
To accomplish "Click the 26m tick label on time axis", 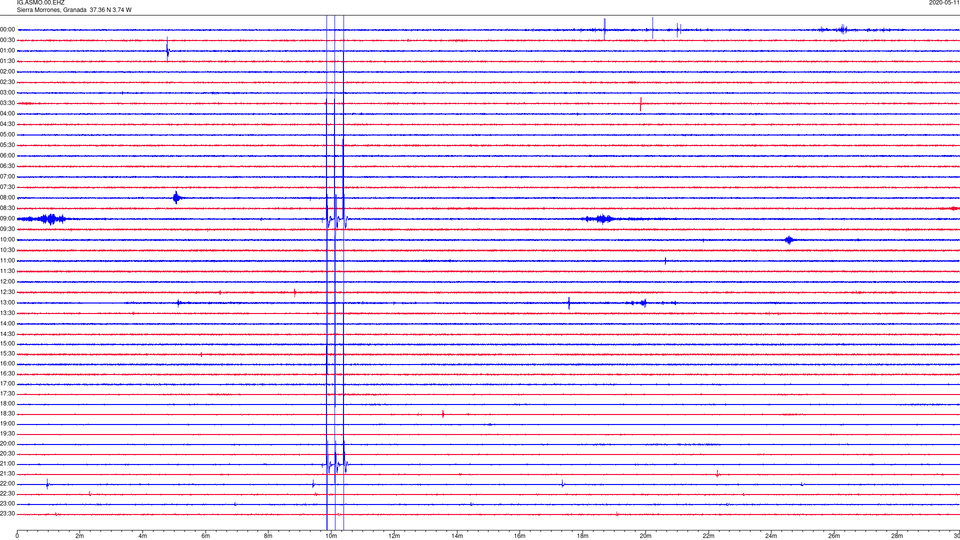I will (x=834, y=536).
